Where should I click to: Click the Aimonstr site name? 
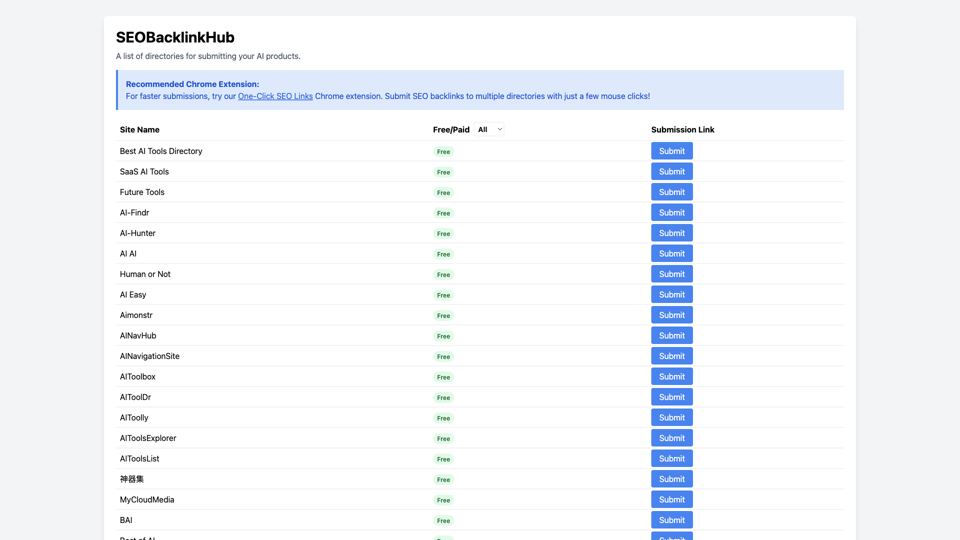136,315
